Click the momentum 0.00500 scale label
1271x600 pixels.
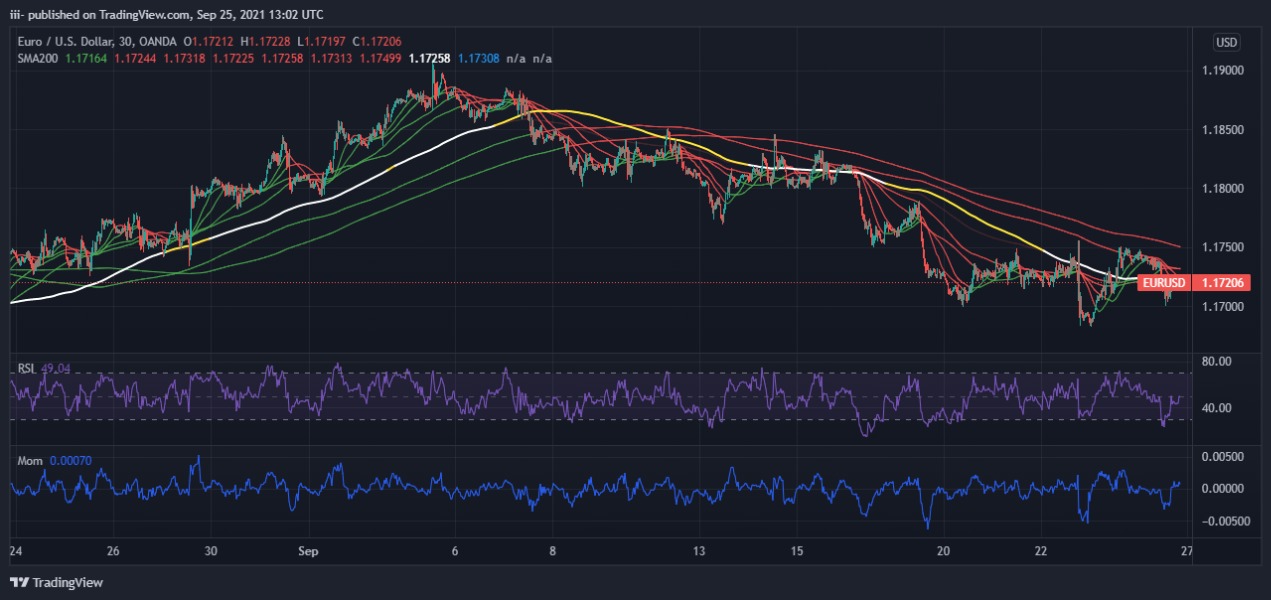[1222, 456]
